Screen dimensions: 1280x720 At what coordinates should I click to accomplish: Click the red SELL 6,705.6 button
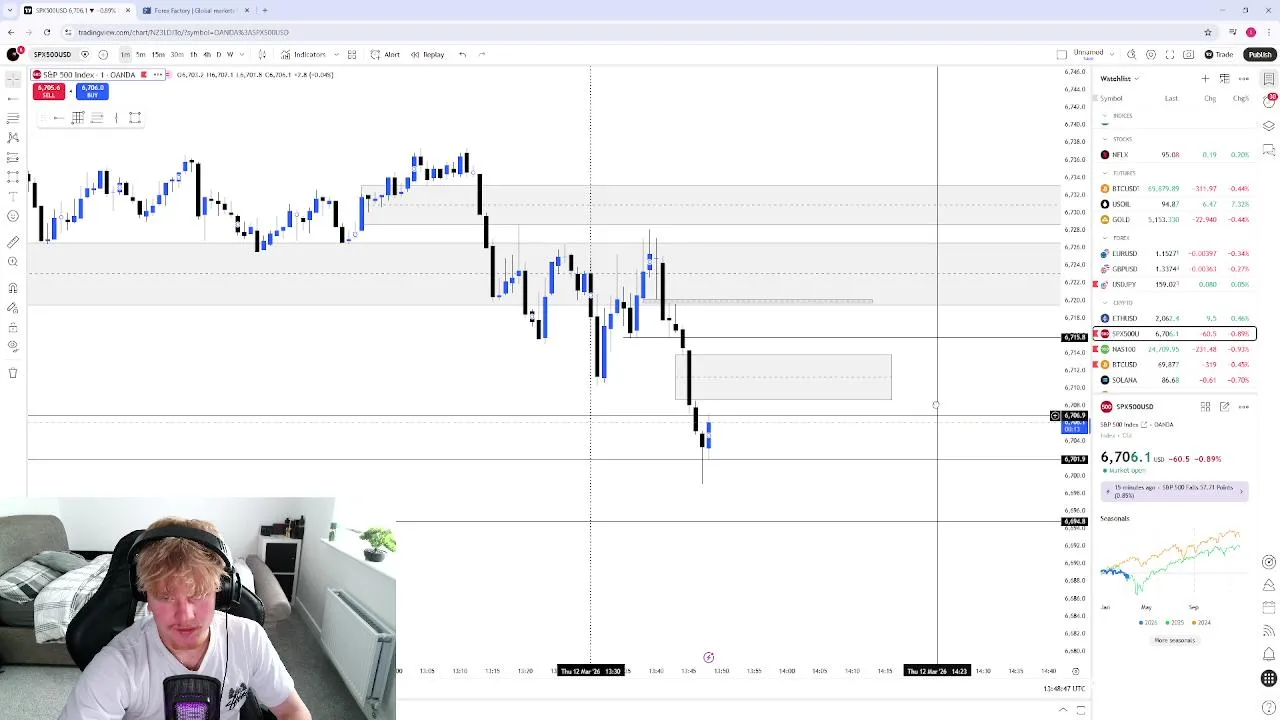click(x=48, y=91)
